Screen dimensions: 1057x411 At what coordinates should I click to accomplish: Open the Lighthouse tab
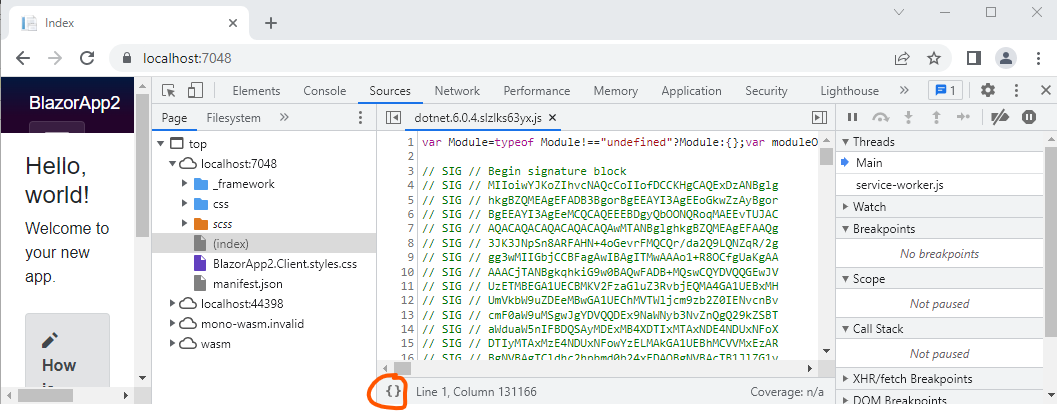(849, 91)
